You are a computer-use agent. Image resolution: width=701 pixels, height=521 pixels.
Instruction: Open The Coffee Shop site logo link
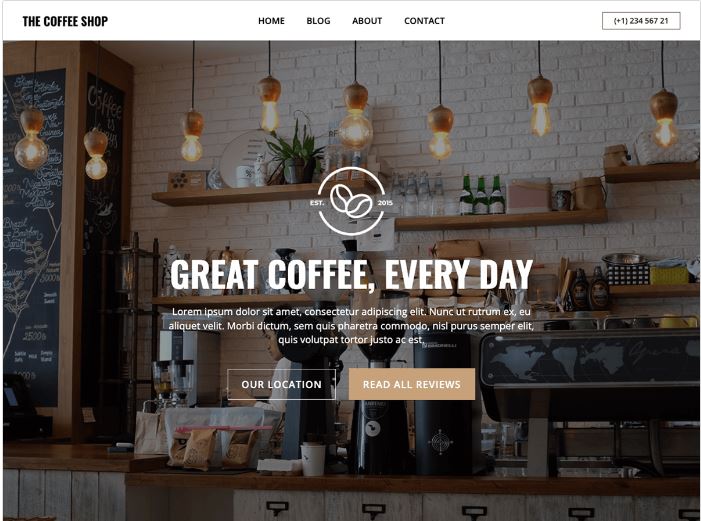(x=65, y=21)
